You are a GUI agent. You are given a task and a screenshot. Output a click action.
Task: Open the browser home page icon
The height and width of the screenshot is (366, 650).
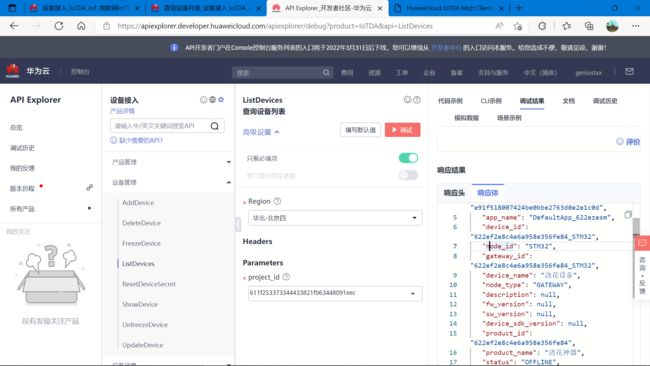(x=81, y=26)
